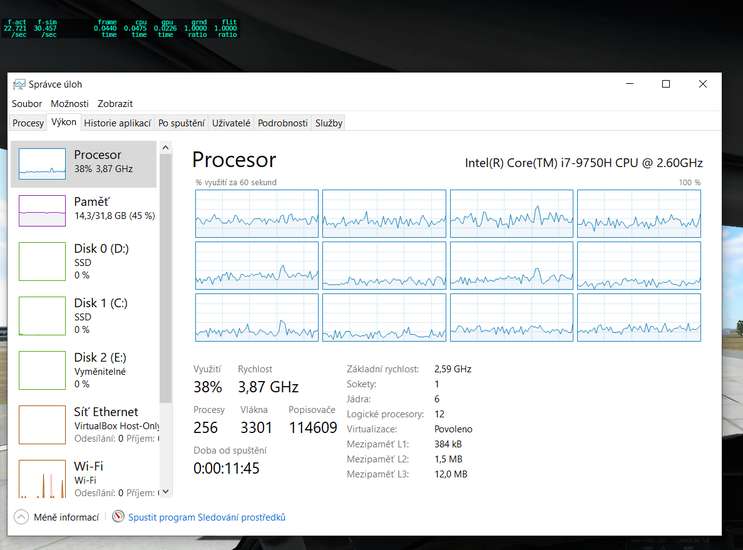
Task: Go to the Podrobnosti tab
Action: click(282, 123)
